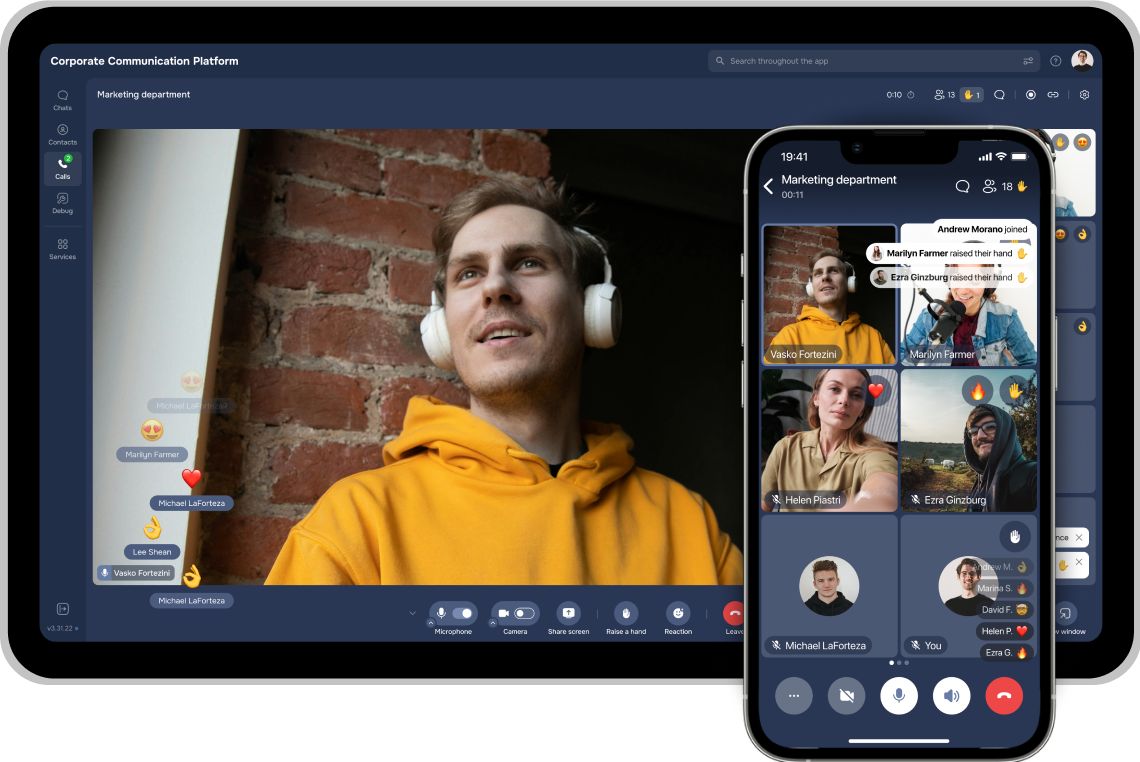
Task: Expand the chevron left of Microphone
Action: [x=411, y=613]
